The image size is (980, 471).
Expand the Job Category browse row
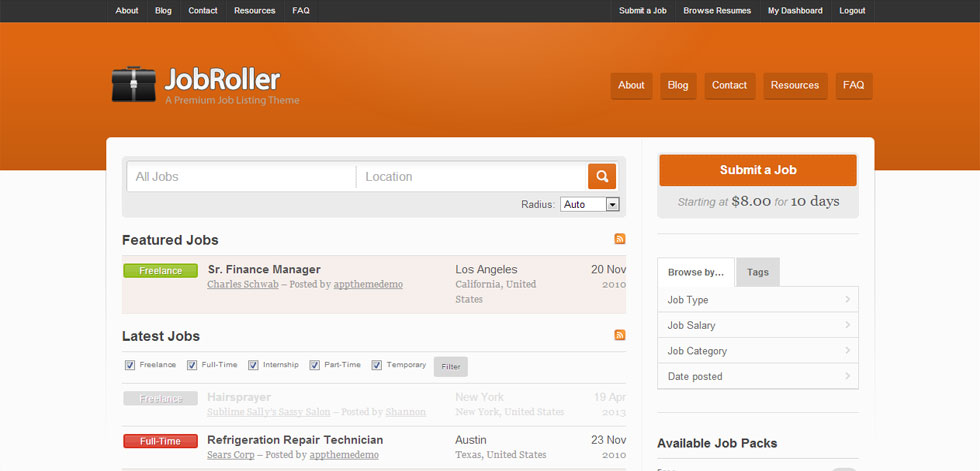(x=758, y=351)
